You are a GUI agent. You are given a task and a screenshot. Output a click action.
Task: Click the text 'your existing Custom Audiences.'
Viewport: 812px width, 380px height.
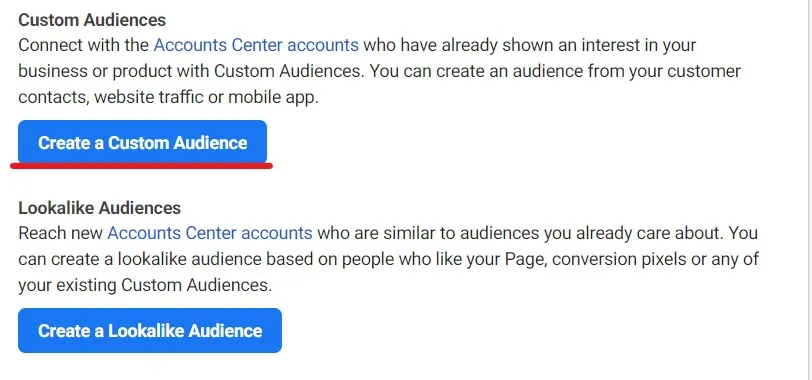pyautogui.click(x=145, y=285)
